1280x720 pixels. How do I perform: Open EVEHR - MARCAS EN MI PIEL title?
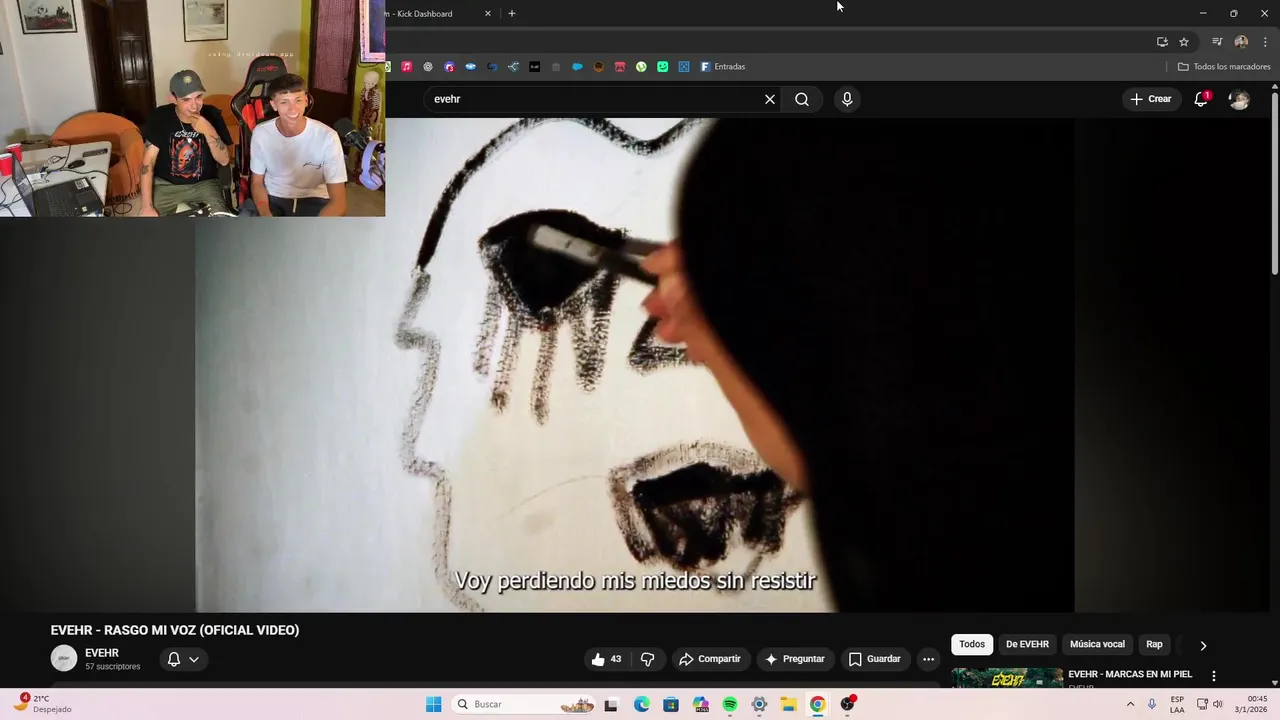click(1130, 674)
